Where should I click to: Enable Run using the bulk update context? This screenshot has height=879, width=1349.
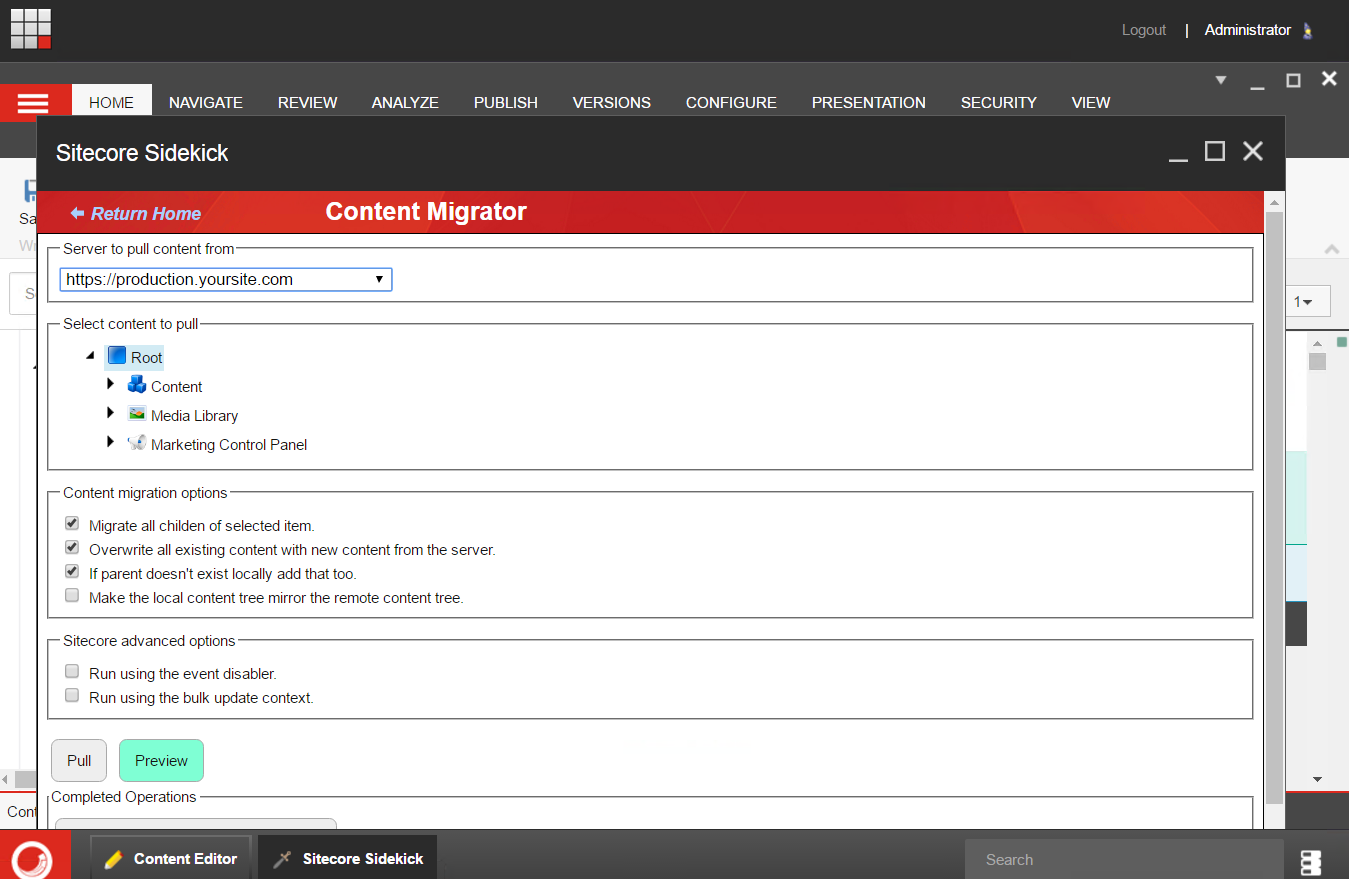tap(72, 695)
